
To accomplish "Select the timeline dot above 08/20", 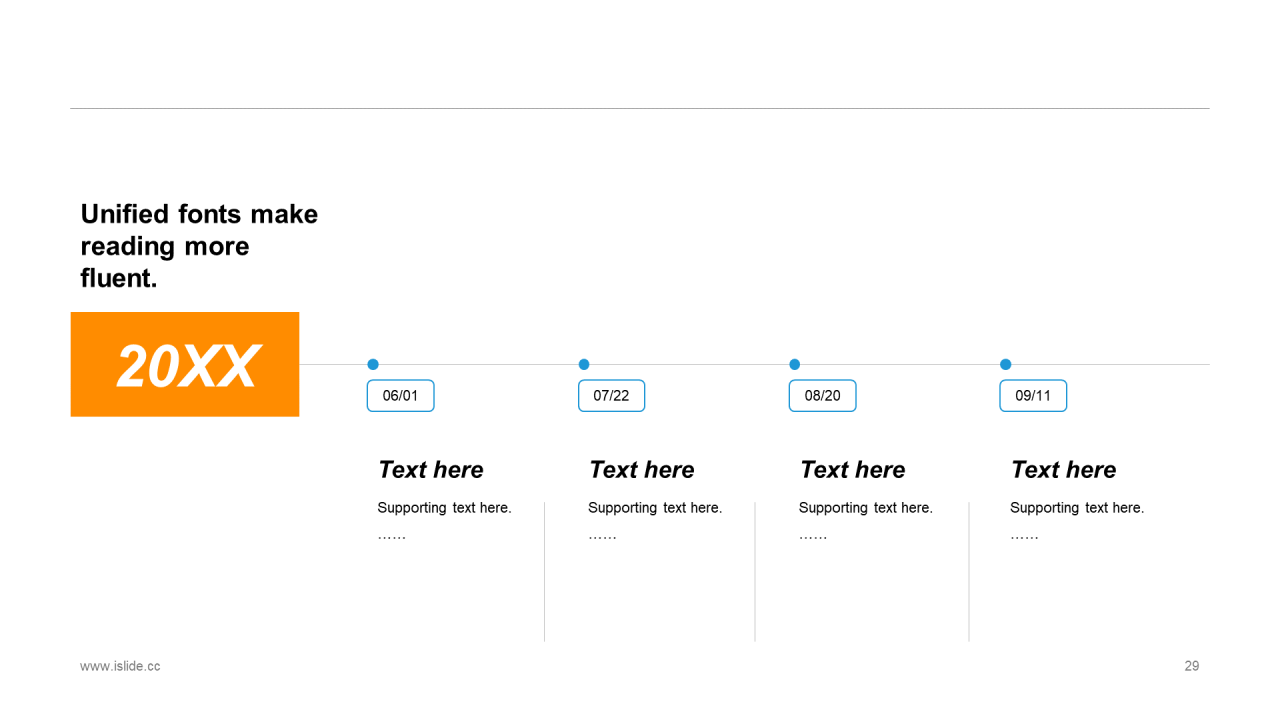I will (795, 364).
